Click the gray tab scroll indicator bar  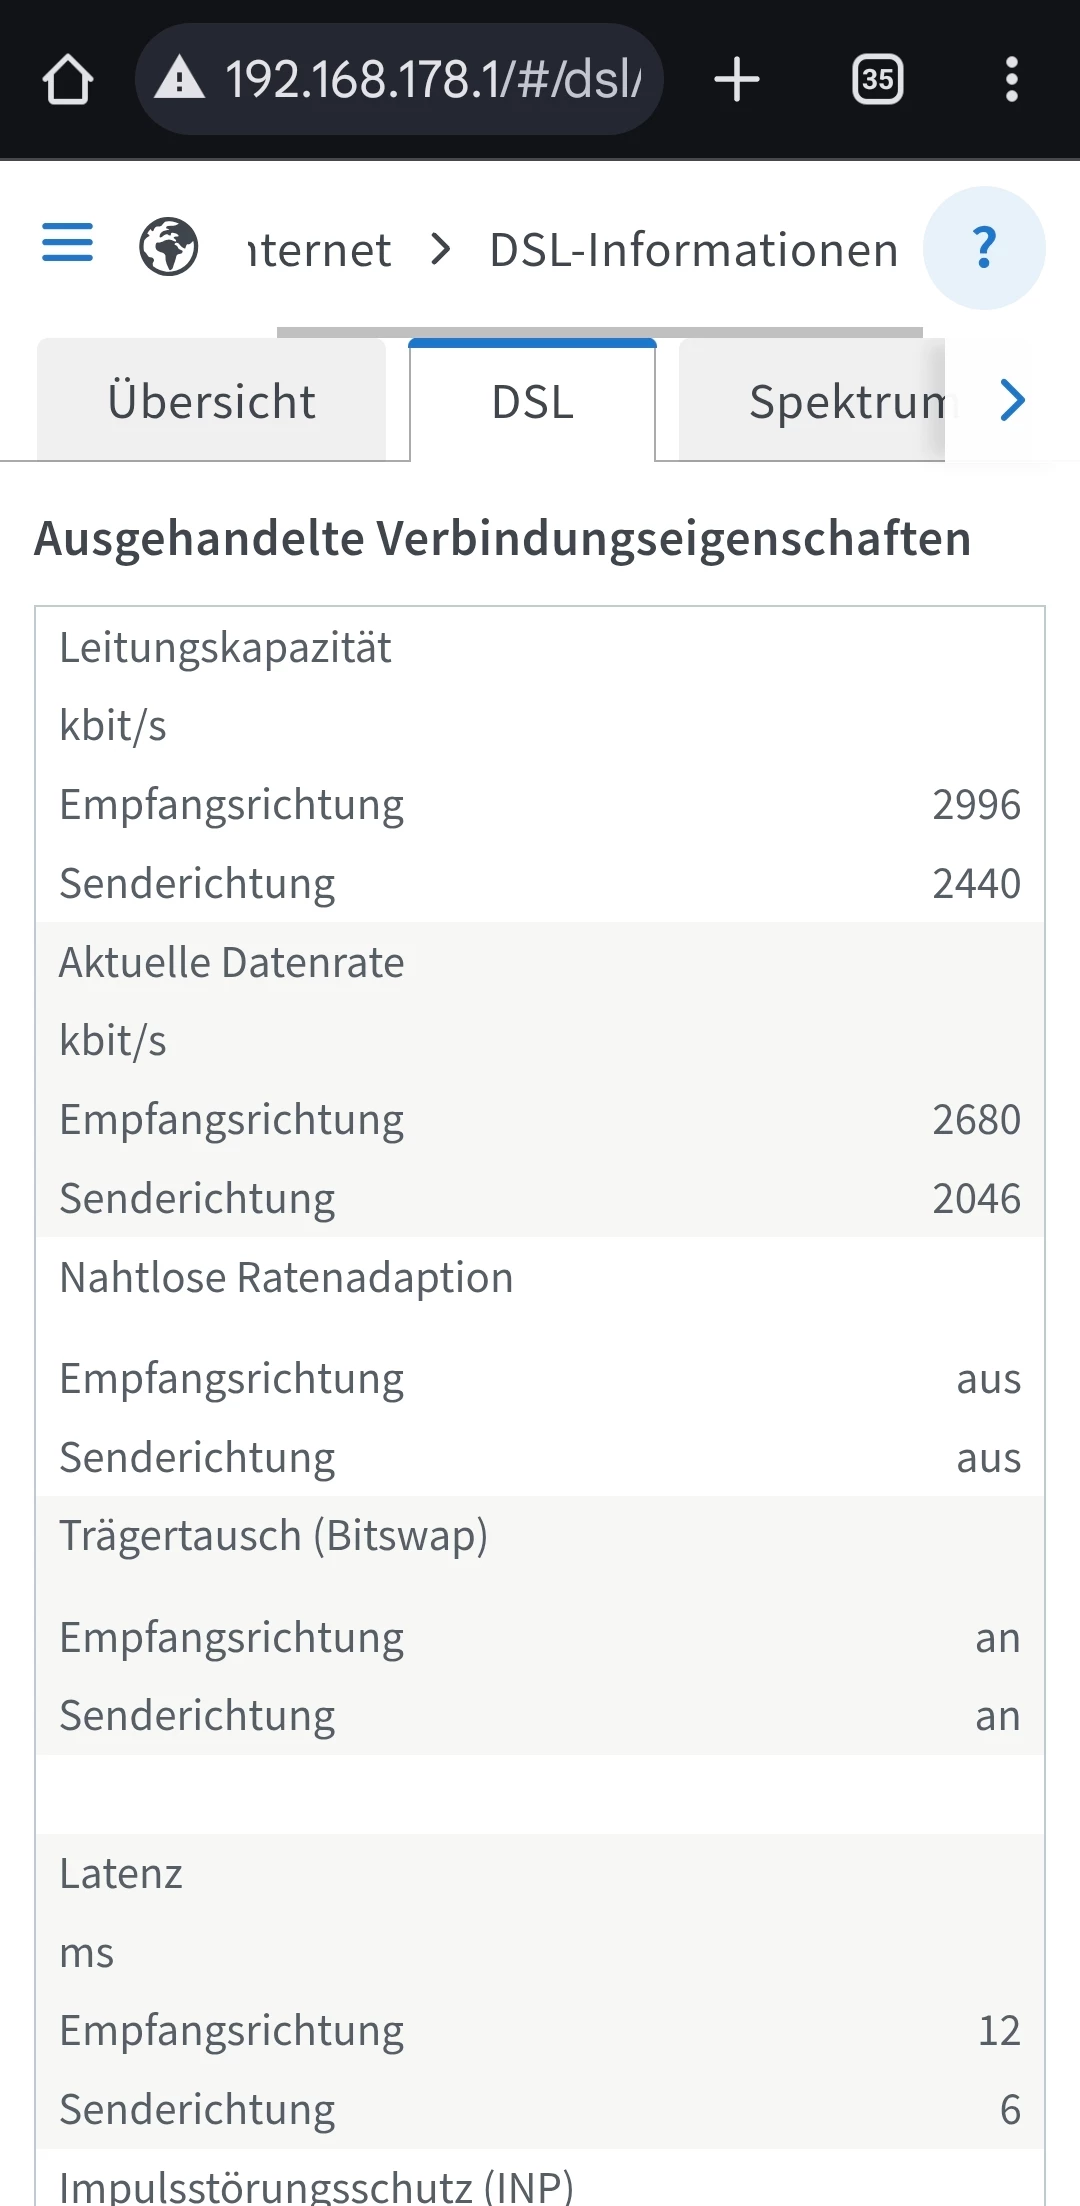pos(600,332)
